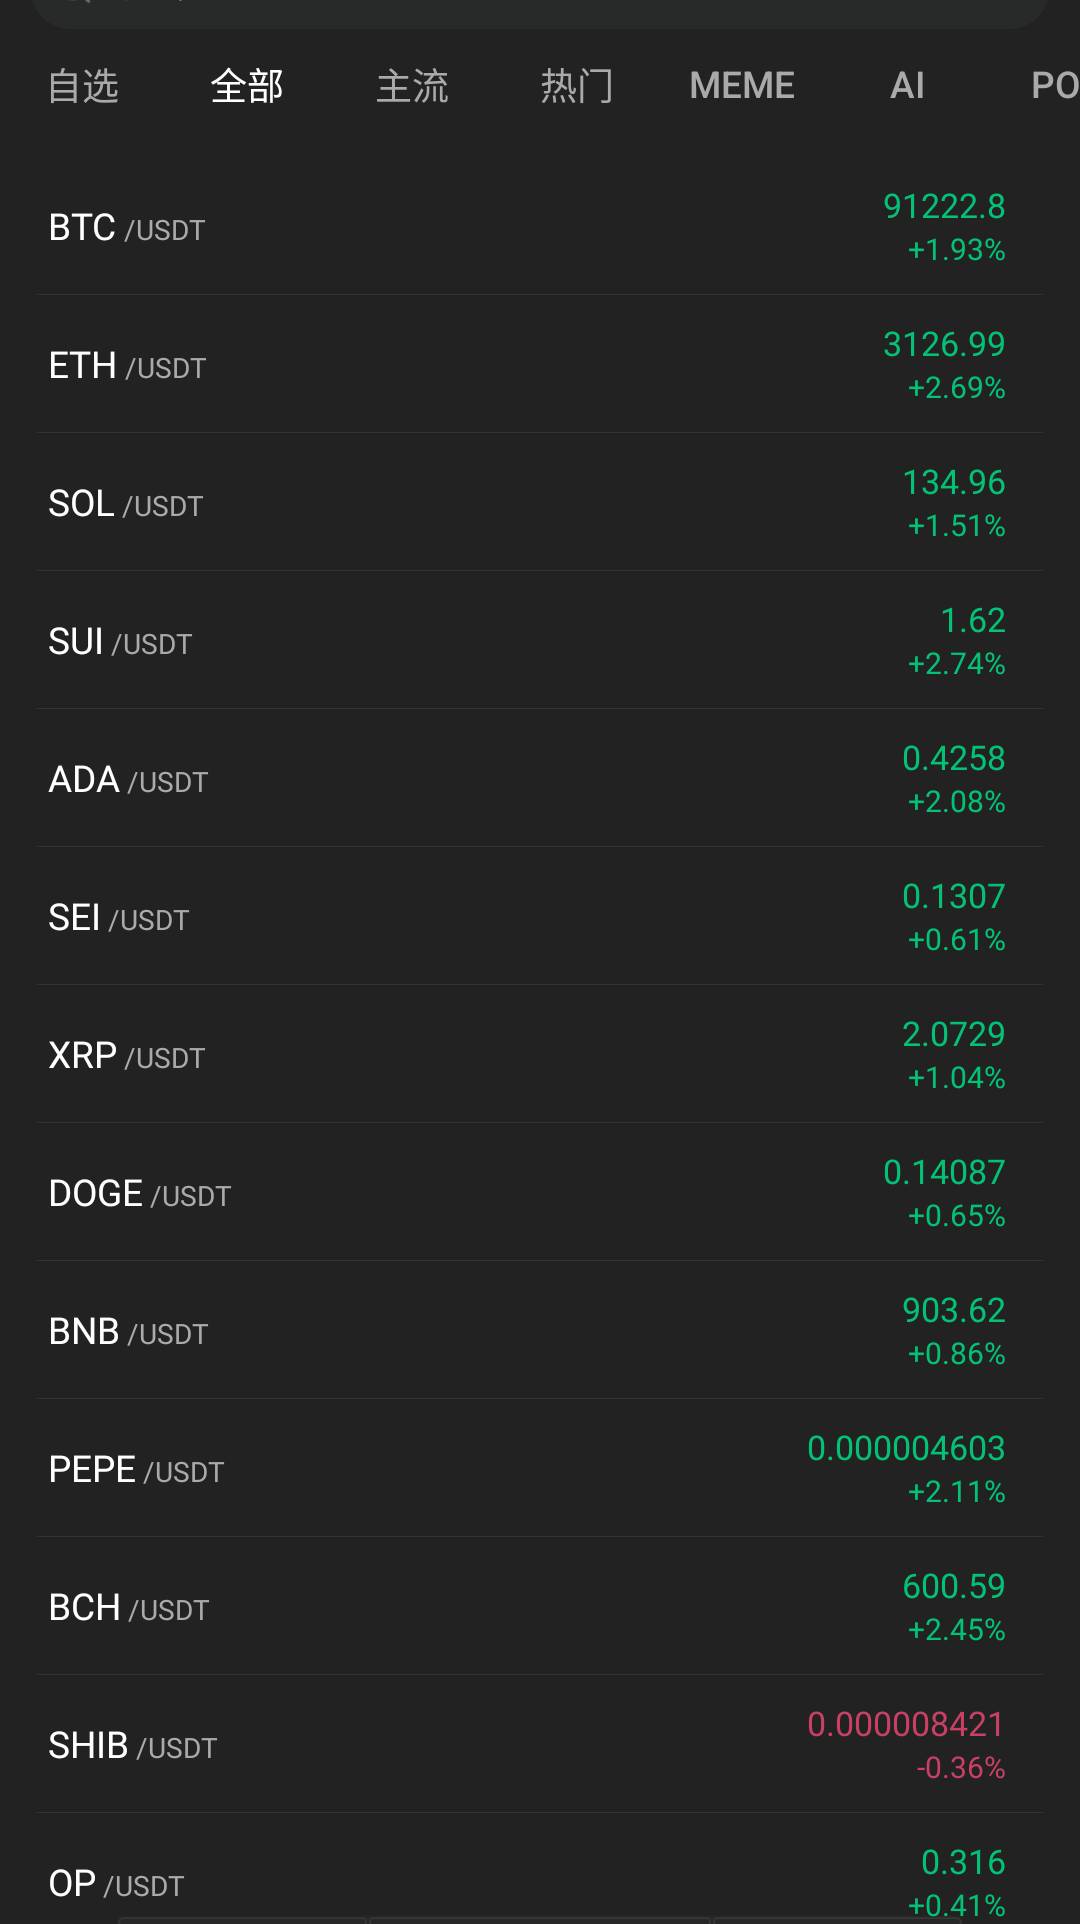The height and width of the screenshot is (1924, 1080).
Task: Click the BCH price 600.59
Action: pyautogui.click(x=953, y=1587)
